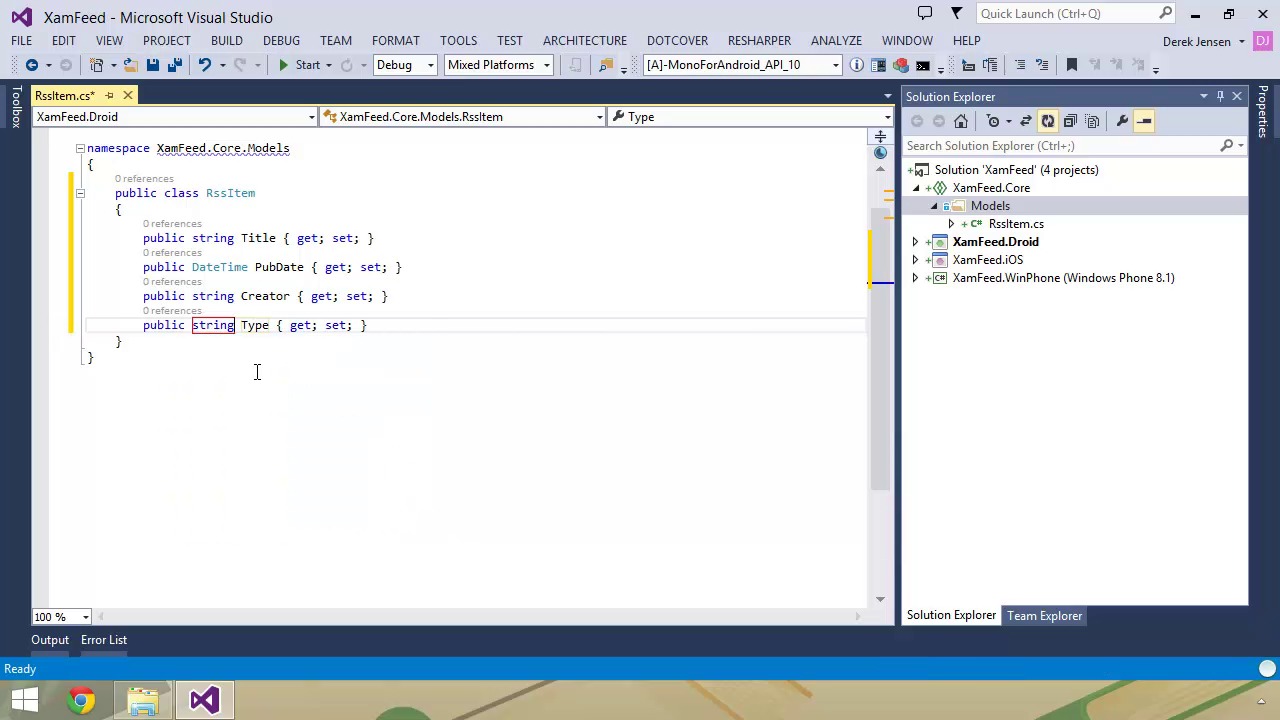Click Refresh icon in Solution Explorer
The height and width of the screenshot is (720, 1280).
[x=1048, y=121]
